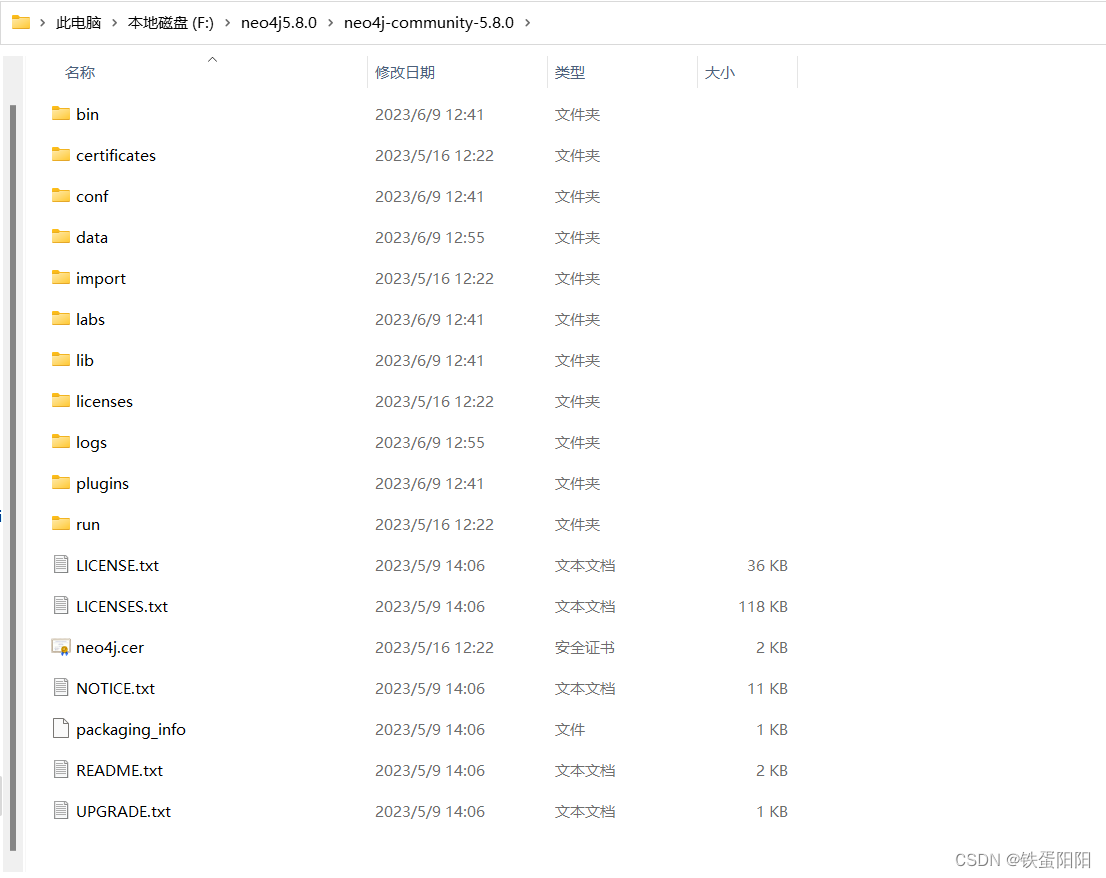Screen dimensions: 1106x878
Task: Click the bin folder icon
Action: coord(61,114)
